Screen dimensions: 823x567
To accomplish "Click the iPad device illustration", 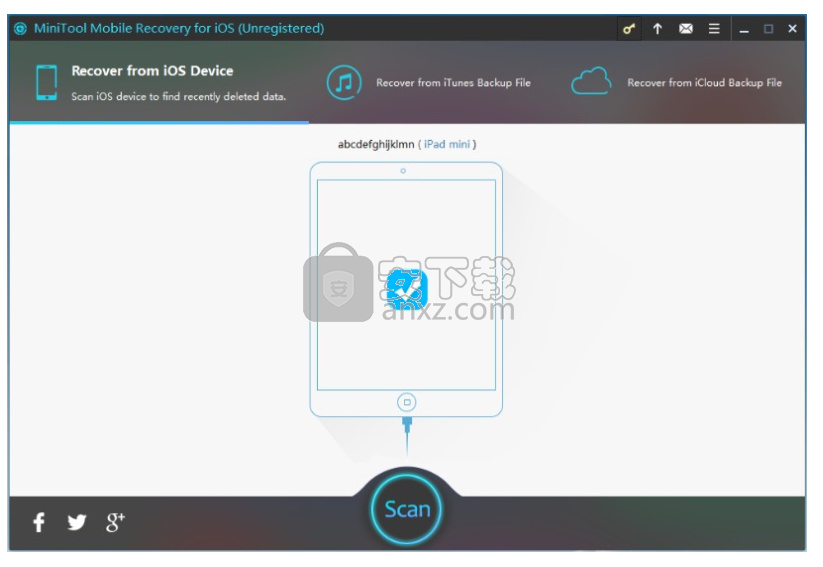I will 406,289.
